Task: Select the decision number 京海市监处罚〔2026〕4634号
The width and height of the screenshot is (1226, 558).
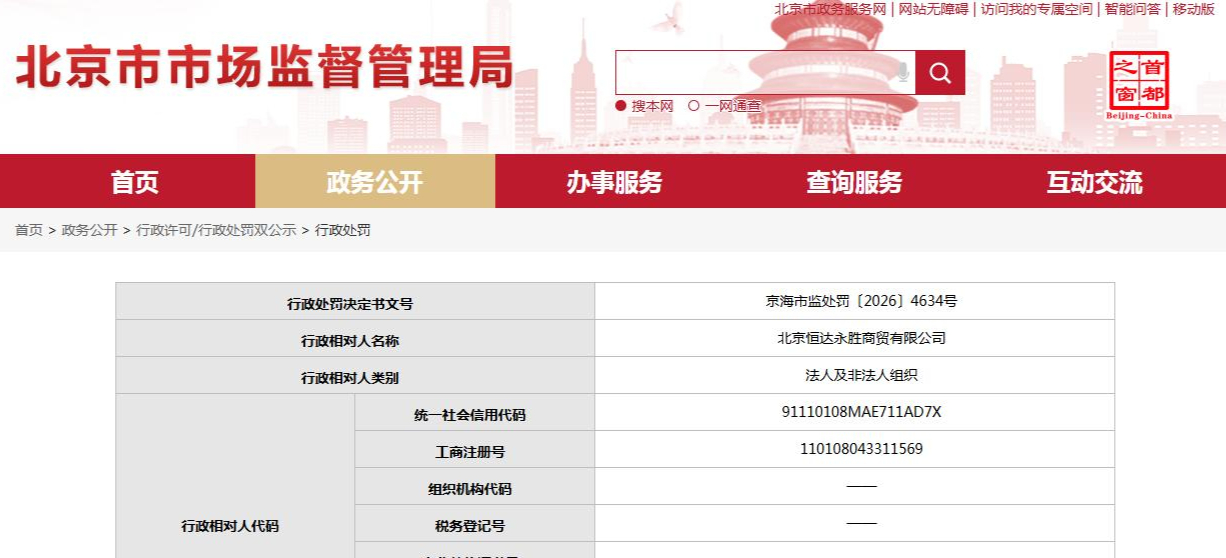Action: point(861,301)
